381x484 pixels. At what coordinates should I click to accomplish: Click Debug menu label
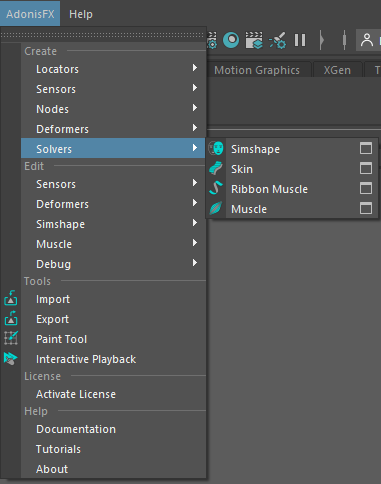click(x=53, y=264)
